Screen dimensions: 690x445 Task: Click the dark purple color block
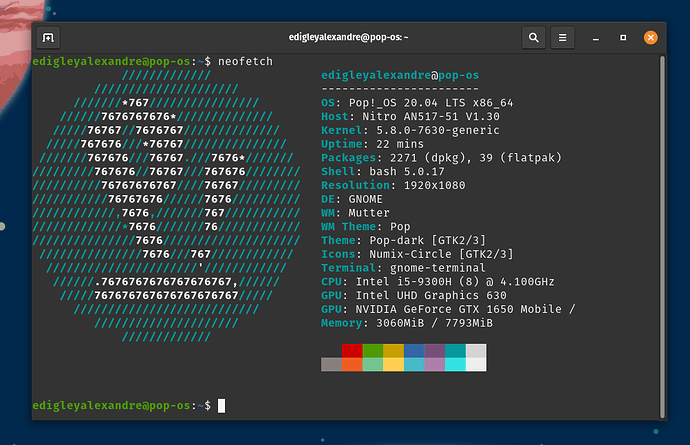pyautogui.click(x=435, y=351)
